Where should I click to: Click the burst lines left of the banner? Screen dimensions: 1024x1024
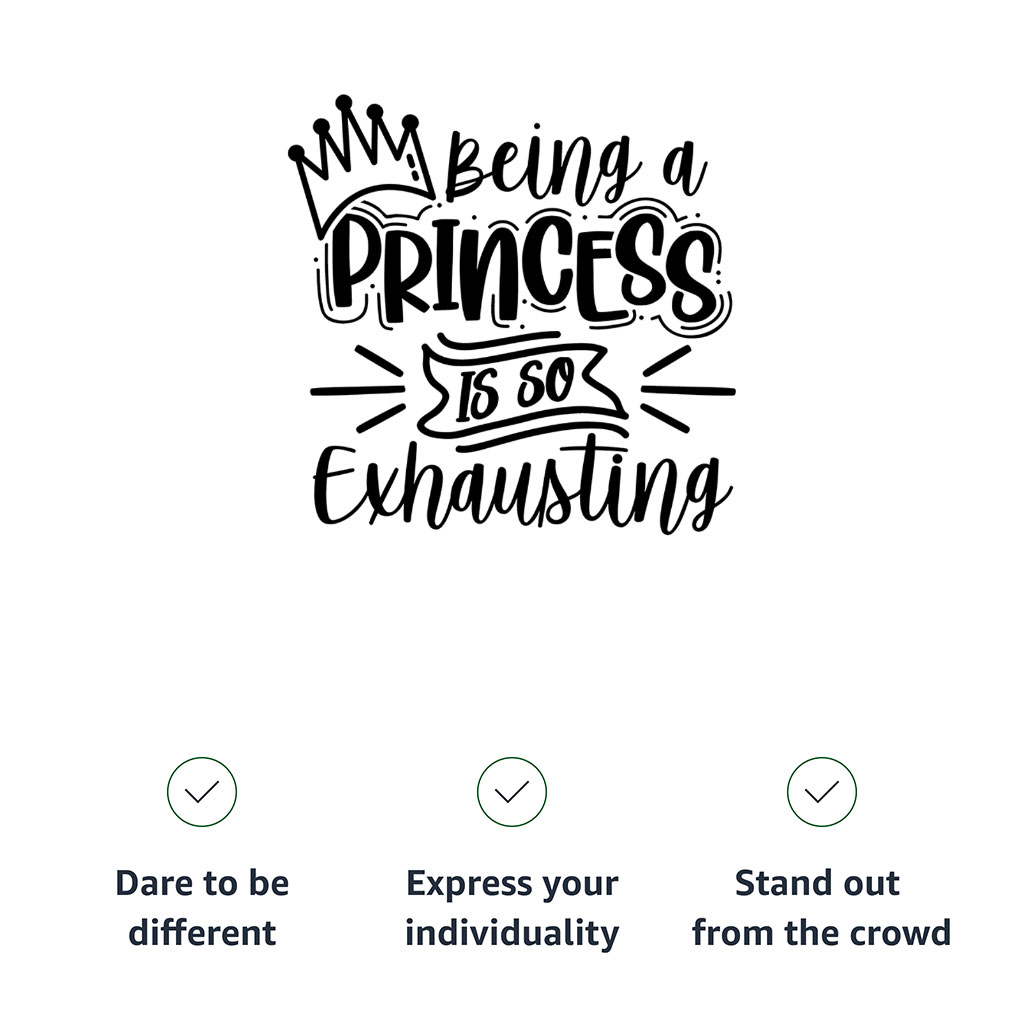pyautogui.click(x=358, y=390)
